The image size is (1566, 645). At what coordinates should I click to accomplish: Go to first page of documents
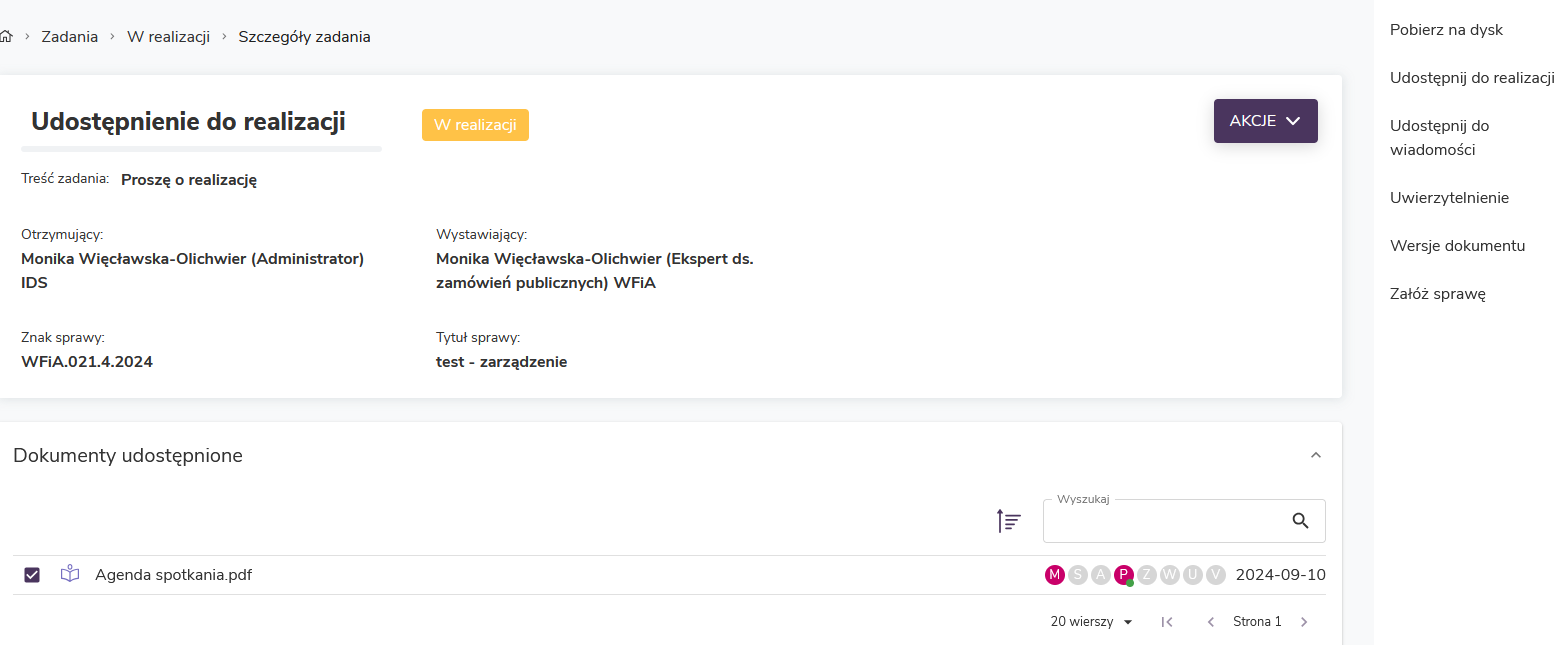click(x=1167, y=622)
